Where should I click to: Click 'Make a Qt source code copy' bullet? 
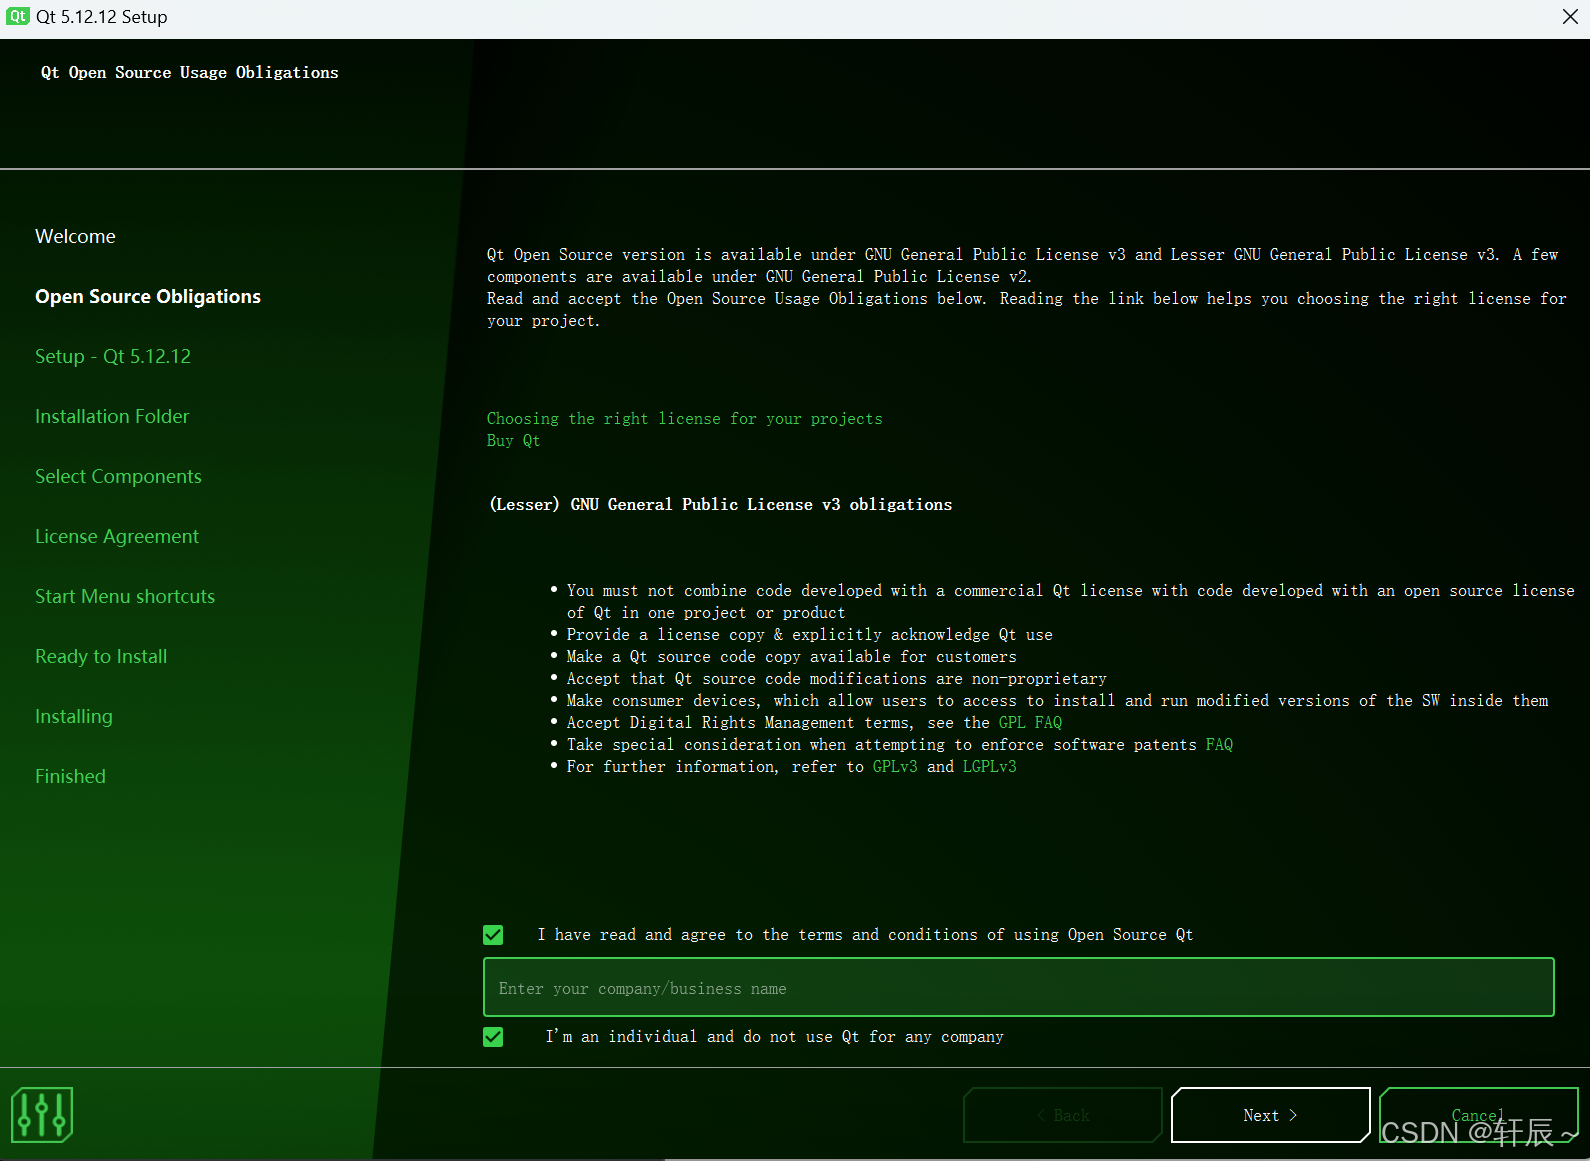tap(792, 657)
